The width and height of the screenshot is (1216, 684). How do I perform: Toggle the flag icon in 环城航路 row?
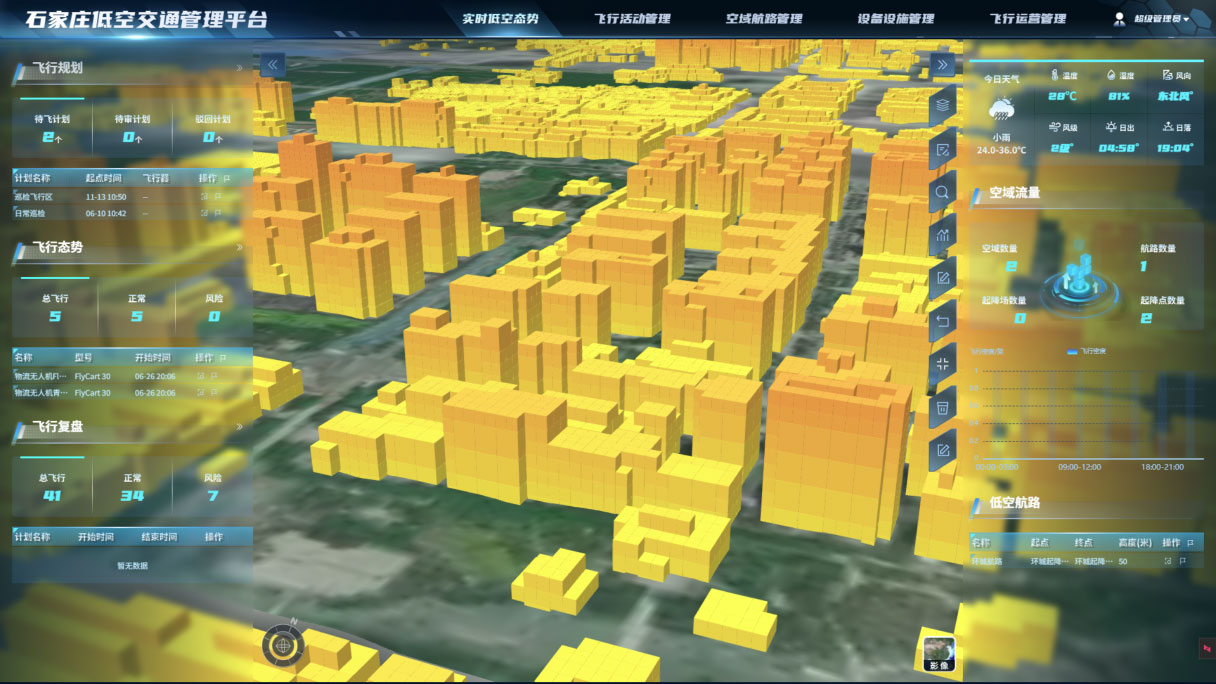(x=1182, y=561)
